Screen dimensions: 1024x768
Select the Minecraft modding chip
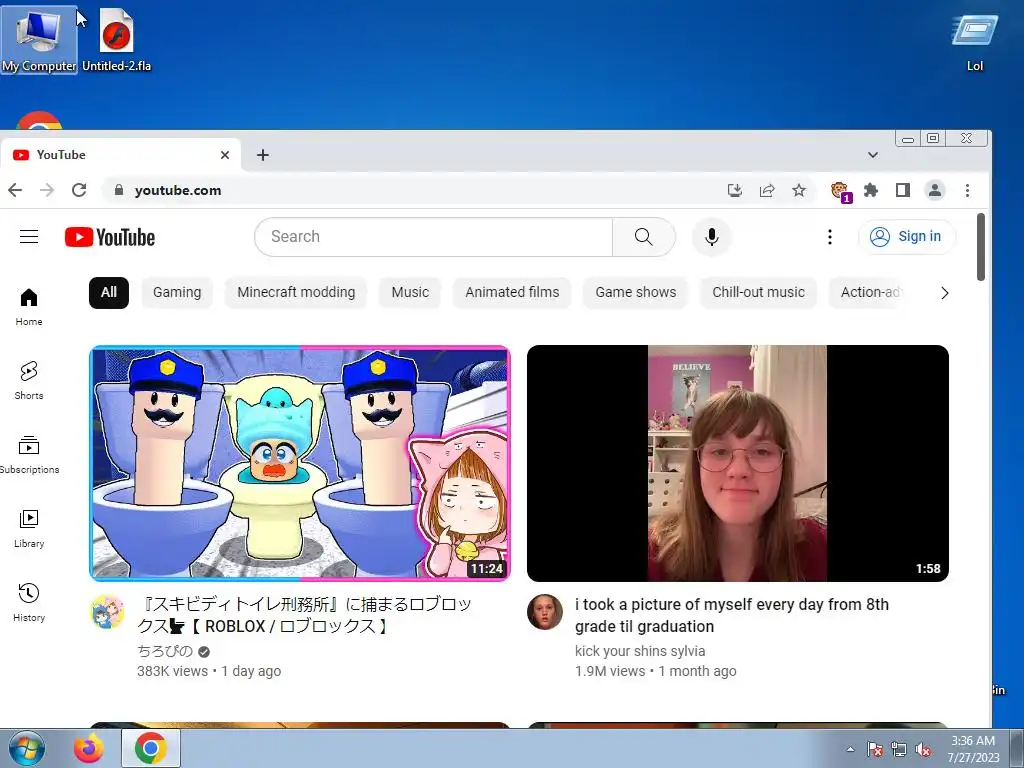(x=296, y=293)
